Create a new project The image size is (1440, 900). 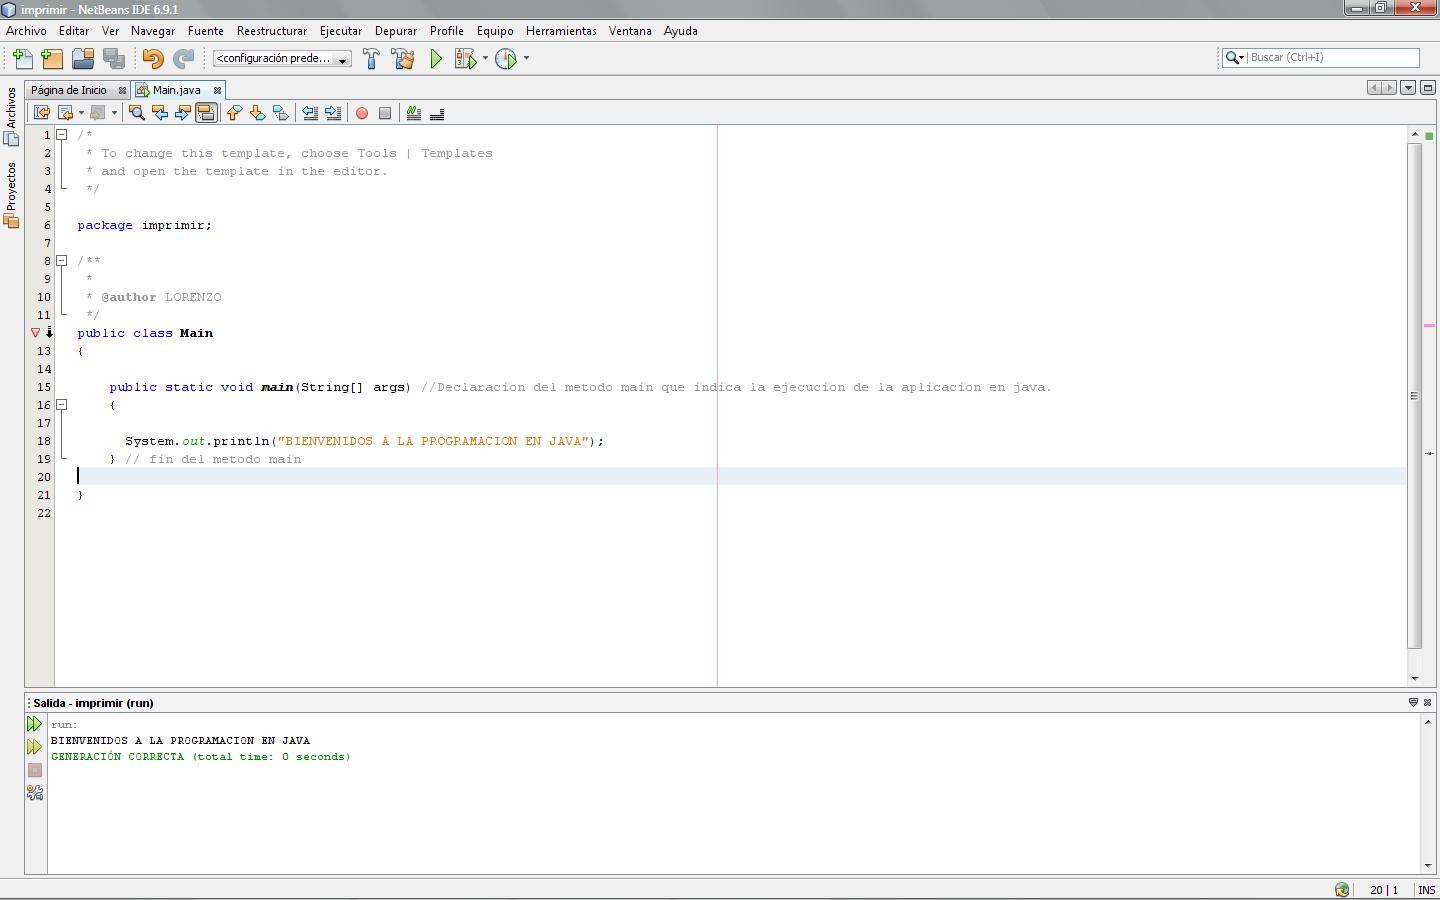pyautogui.click(x=51, y=58)
